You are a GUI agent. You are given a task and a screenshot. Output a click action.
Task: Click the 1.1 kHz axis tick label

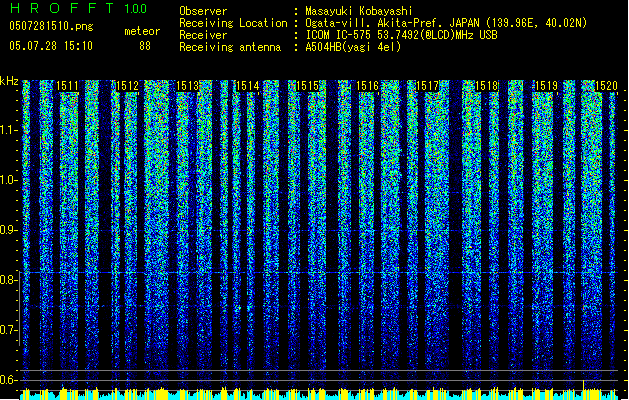(8, 130)
